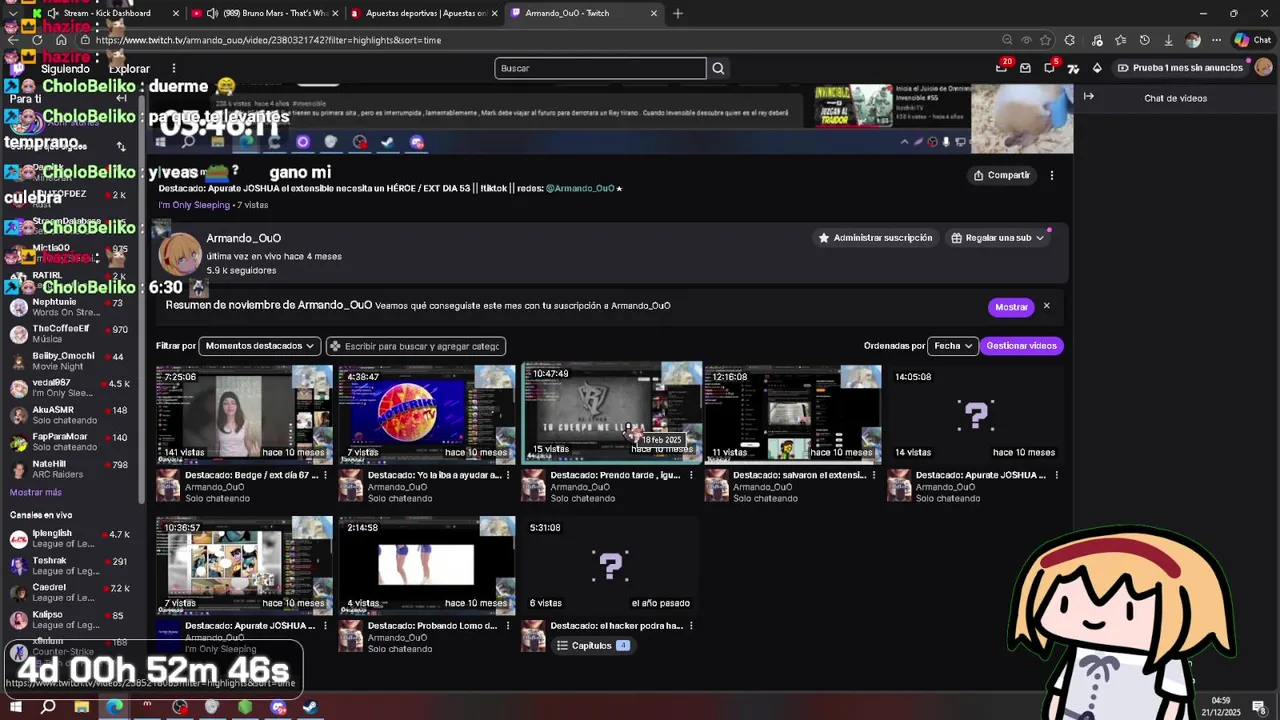Click the Twitch search magnifier button
Viewport: 1280px width, 720px height.
click(718, 68)
